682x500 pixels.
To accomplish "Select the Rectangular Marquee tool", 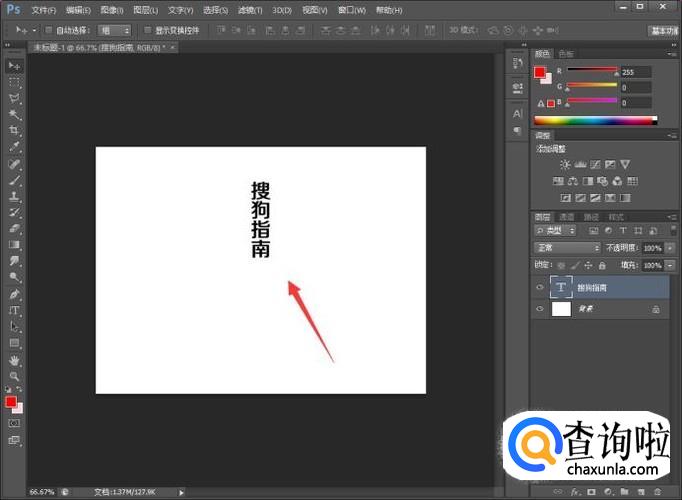I will pyautogui.click(x=14, y=81).
